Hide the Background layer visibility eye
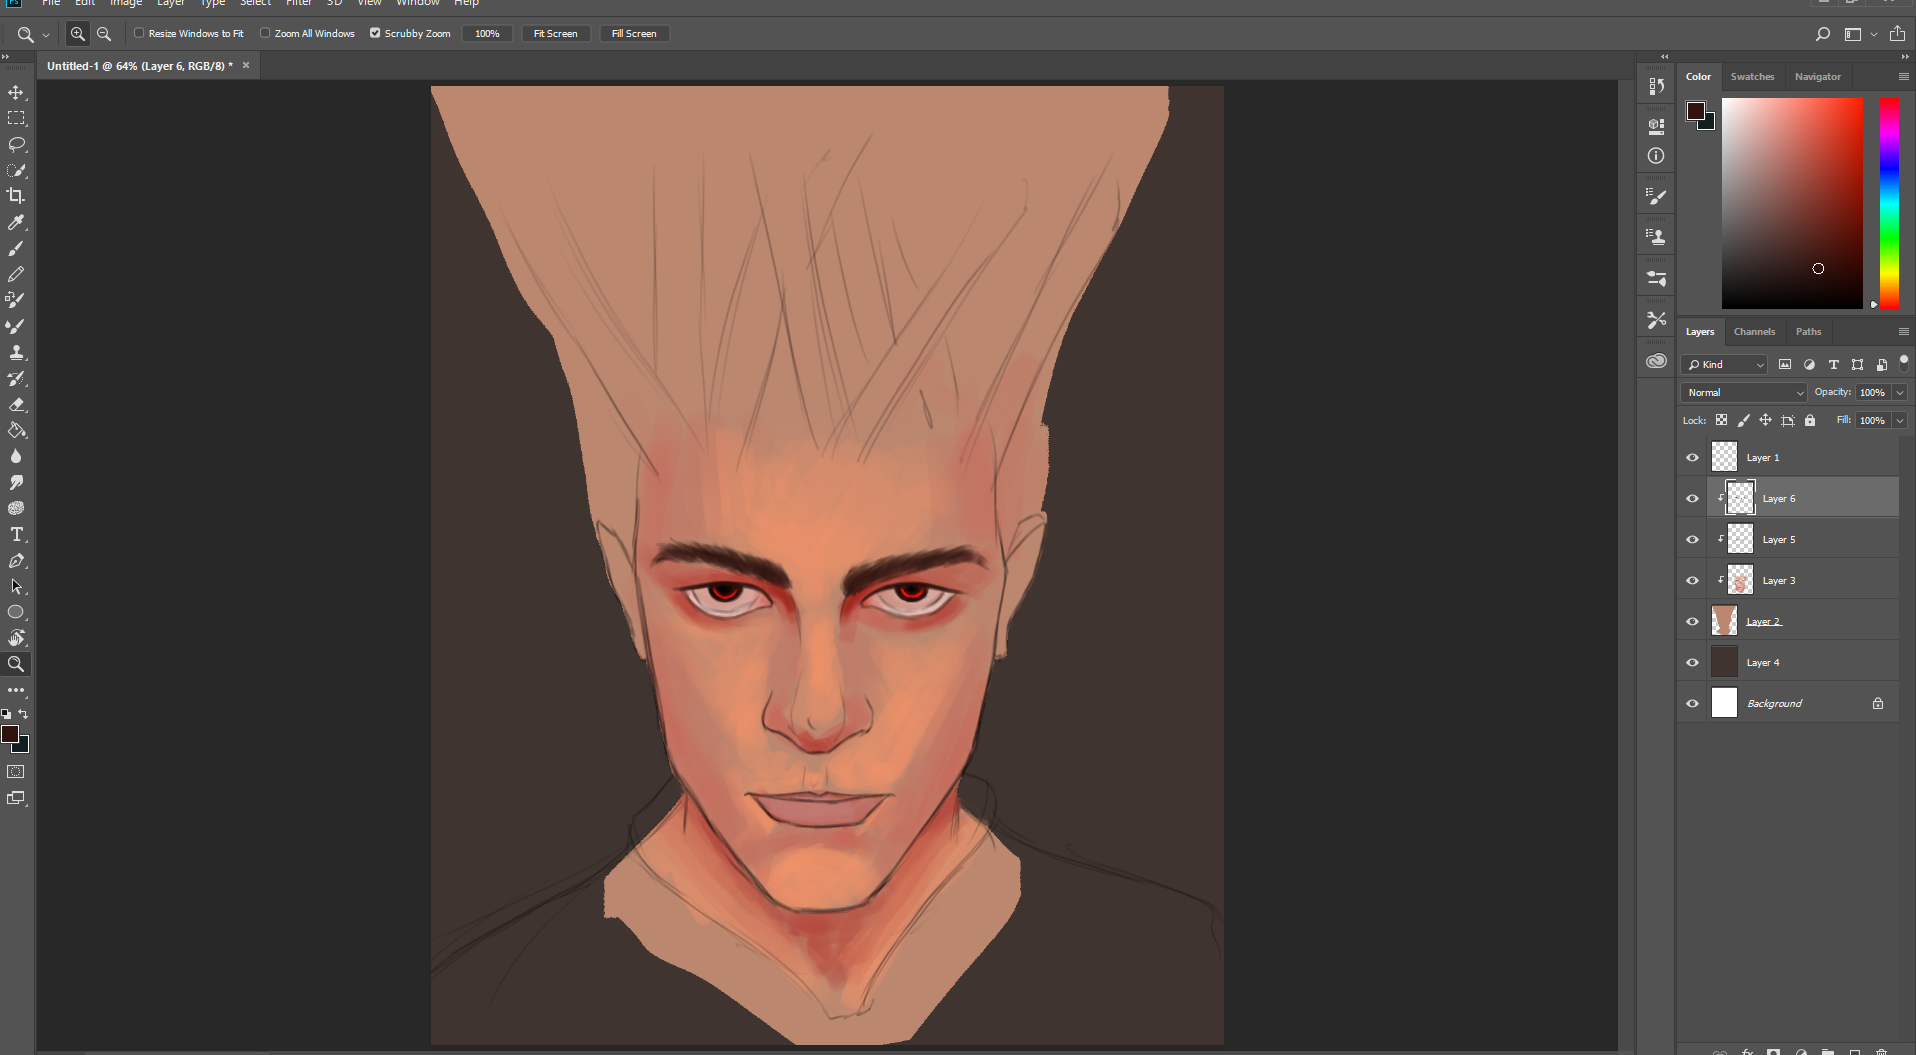Image resolution: width=1916 pixels, height=1055 pixels. 1692,703
